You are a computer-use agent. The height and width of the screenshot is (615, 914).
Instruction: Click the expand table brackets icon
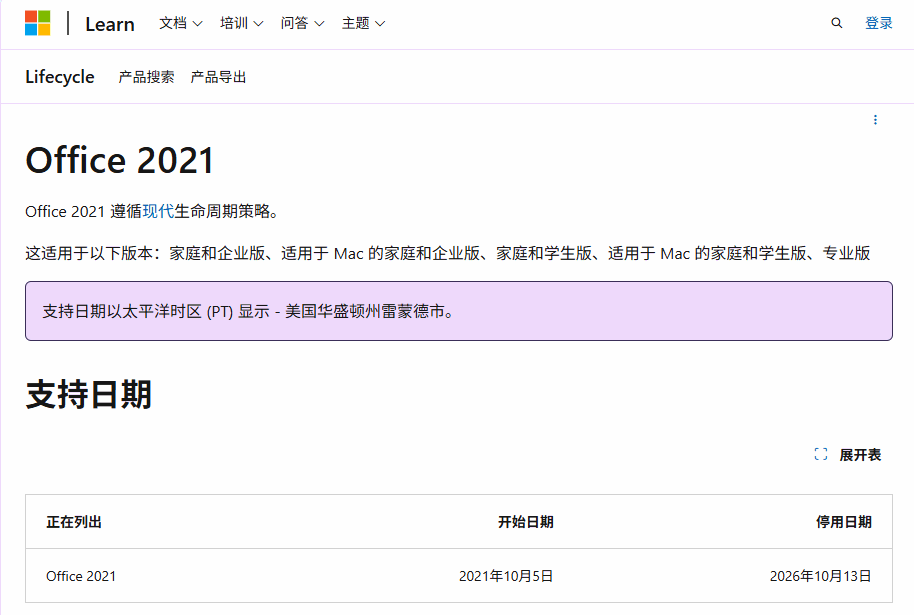coord(819,455)
